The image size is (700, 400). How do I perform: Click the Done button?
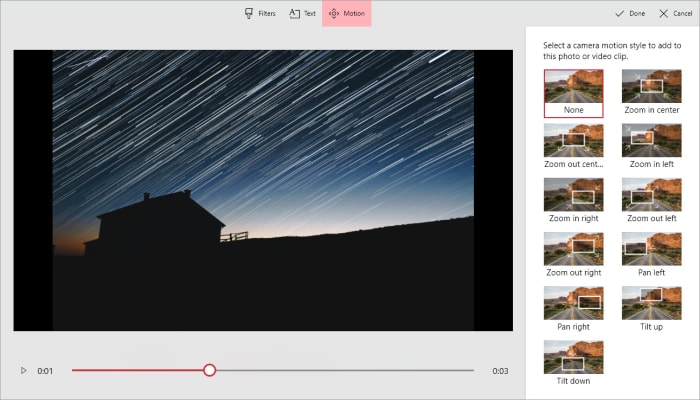(x=630, y=13)
